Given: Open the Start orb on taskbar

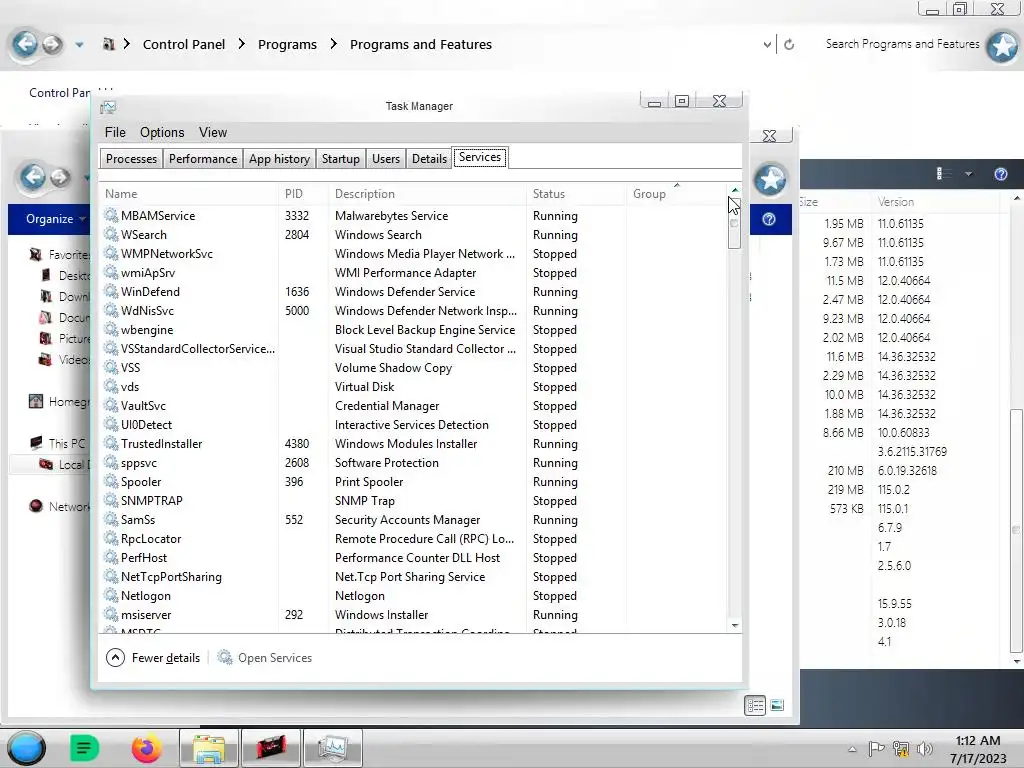Looking at the screenshot, I should [27, 748].
